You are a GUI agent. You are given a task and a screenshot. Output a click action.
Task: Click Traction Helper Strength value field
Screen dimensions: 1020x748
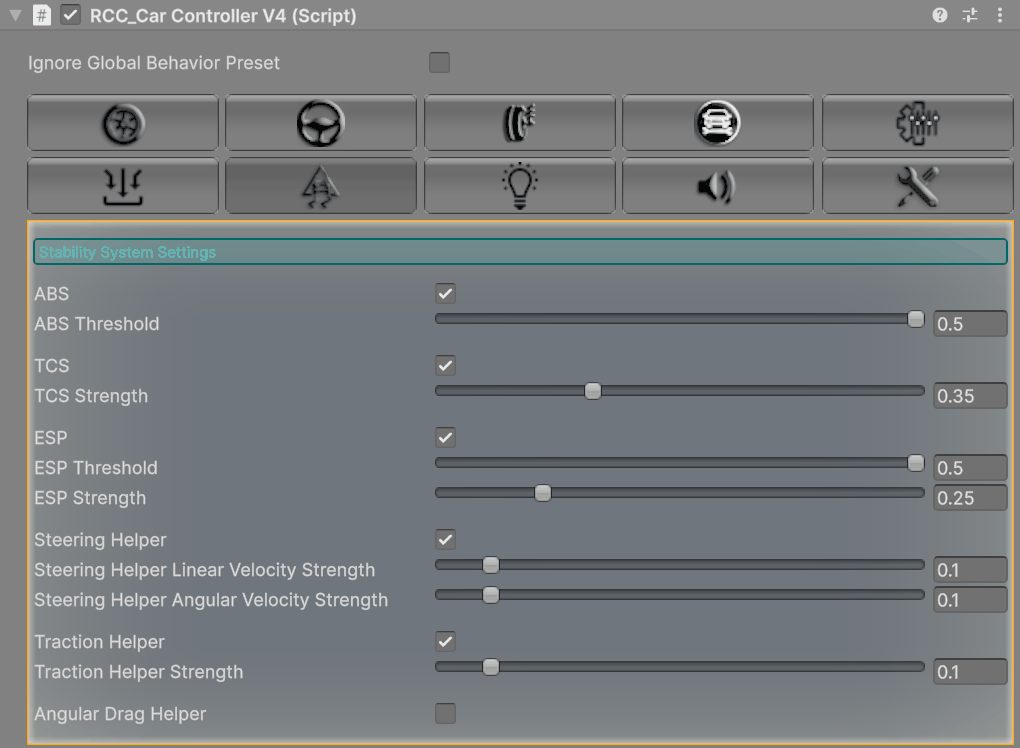click(970, 672)
